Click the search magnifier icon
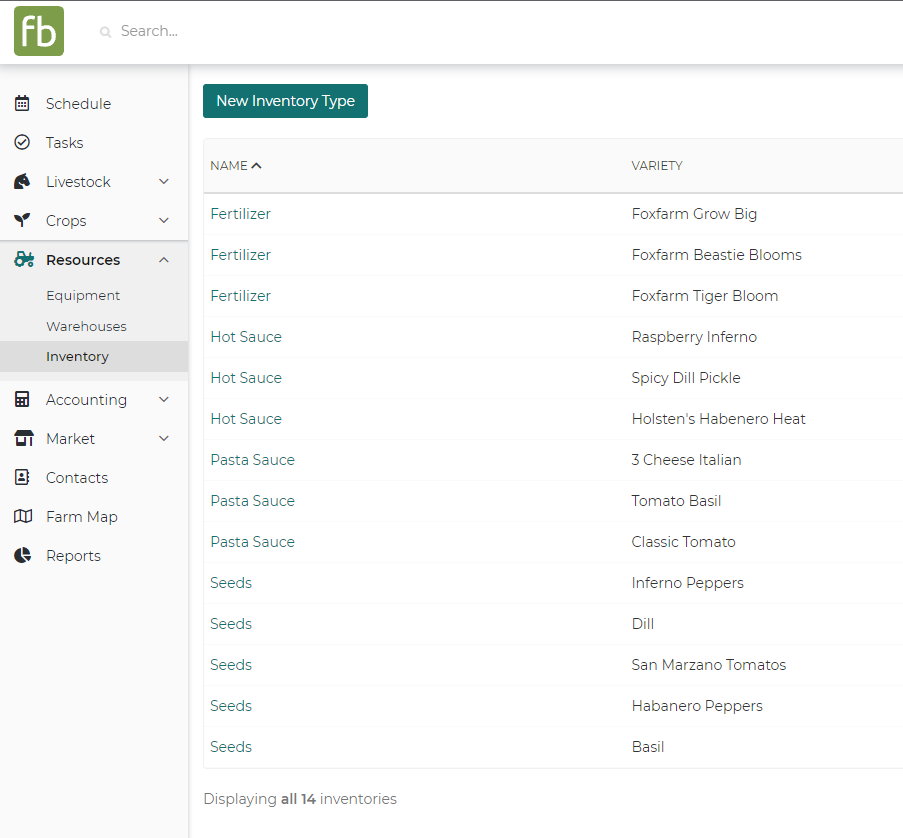Image resolution: width=903 pixels, height=838 pixels. [x=105, y=32]
